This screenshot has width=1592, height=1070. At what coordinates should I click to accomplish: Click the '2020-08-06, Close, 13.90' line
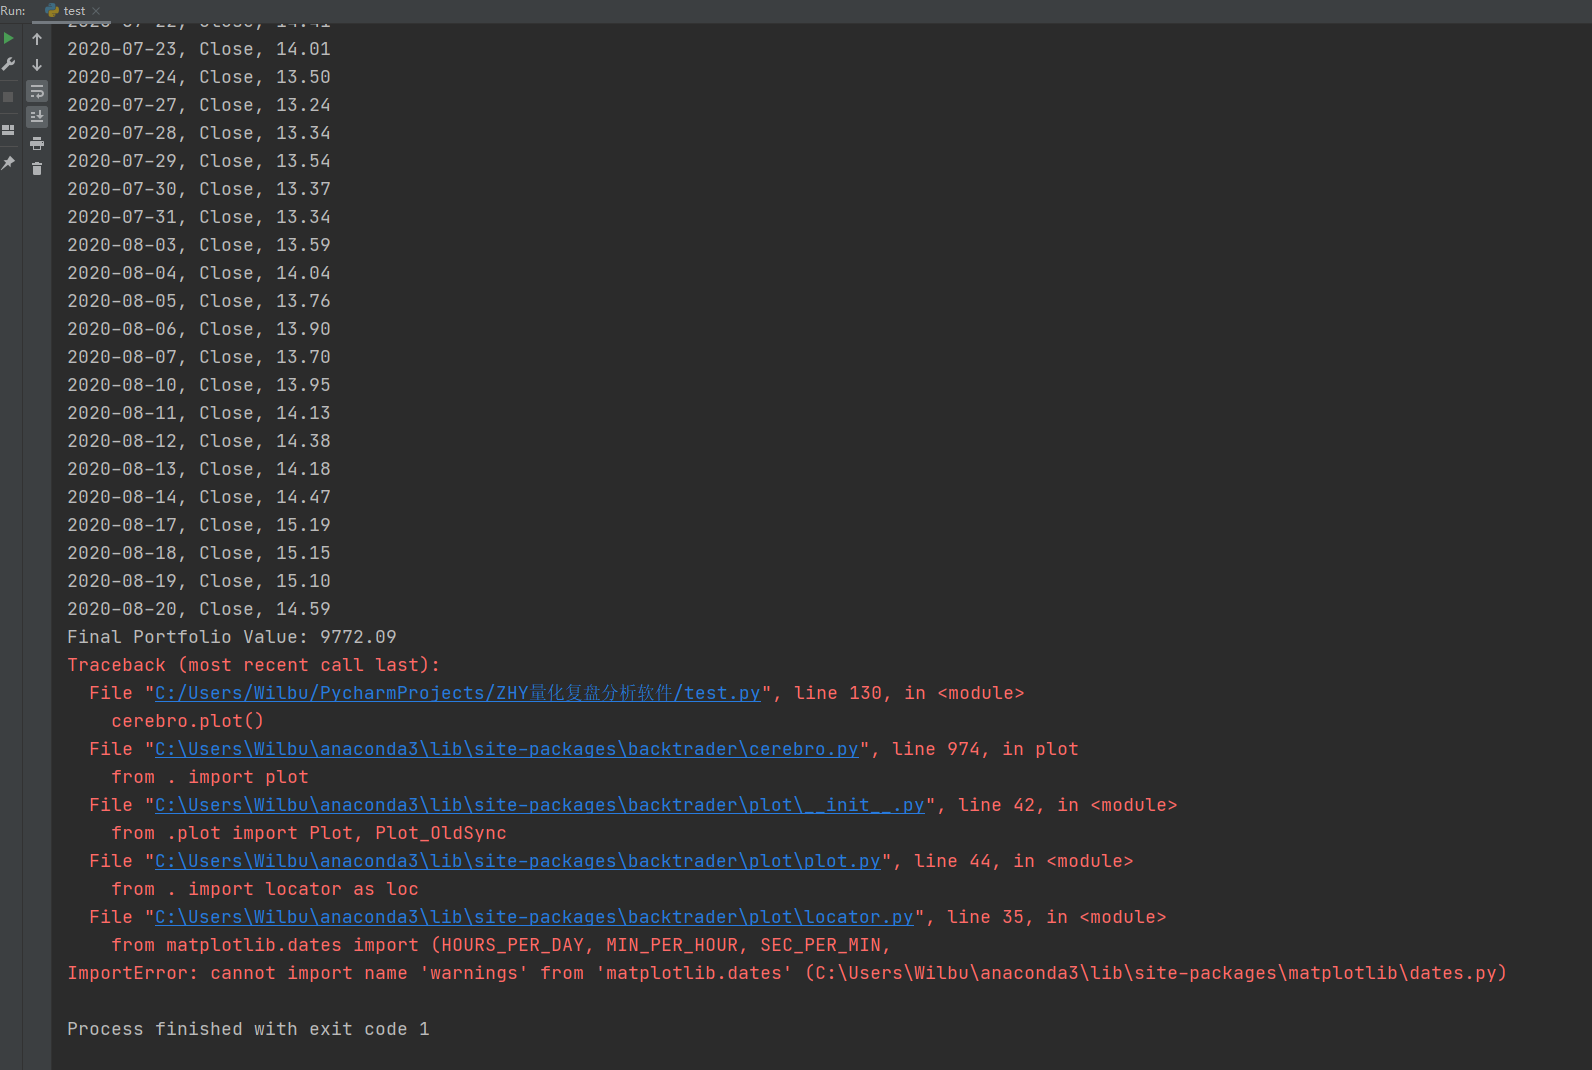(x=199, y=329)
